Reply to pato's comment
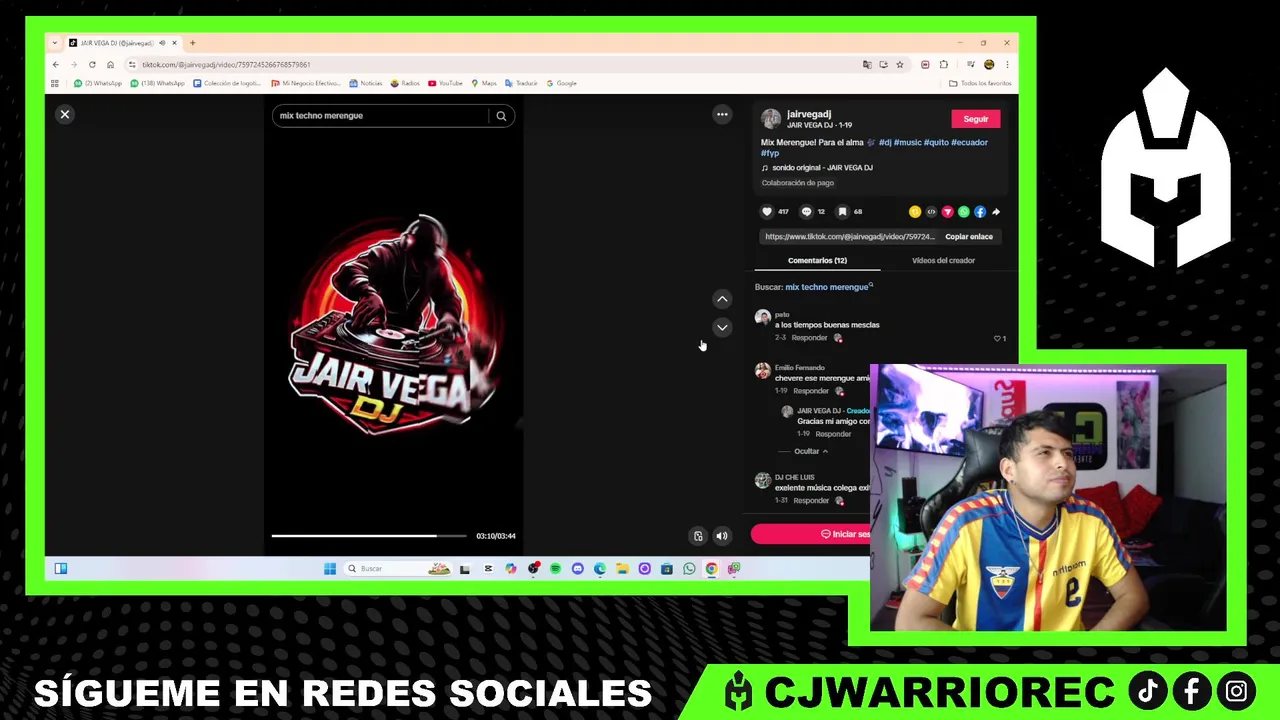The width and height of the screenshot is (1280, 720). point(809,338)
